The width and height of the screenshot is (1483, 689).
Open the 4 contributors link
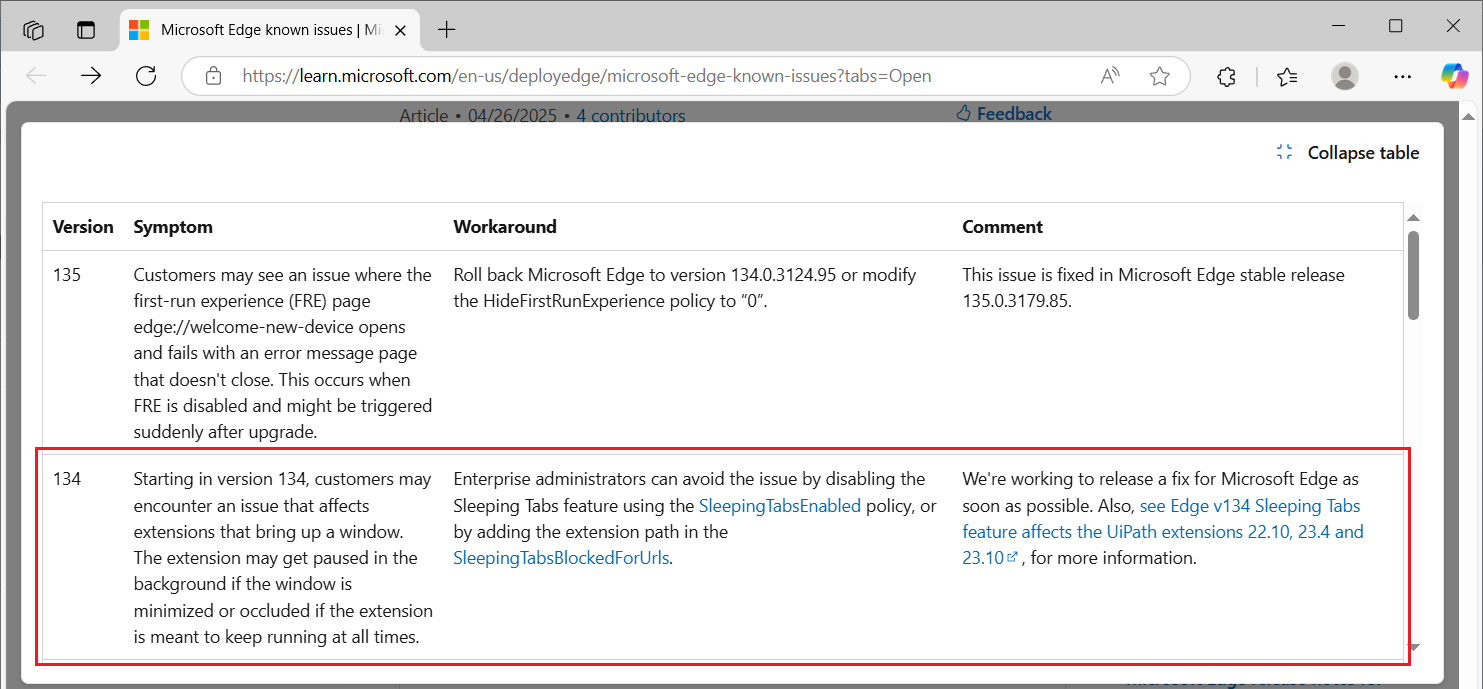click(x=631, y=115)
